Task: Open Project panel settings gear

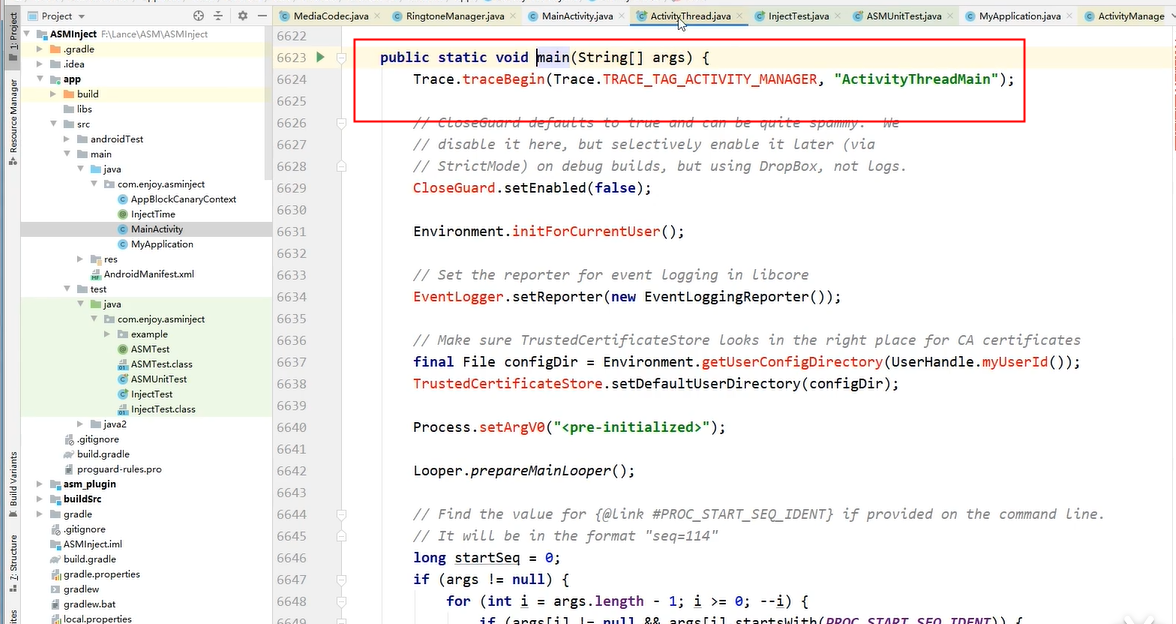Action: click(x=243, y=16)
